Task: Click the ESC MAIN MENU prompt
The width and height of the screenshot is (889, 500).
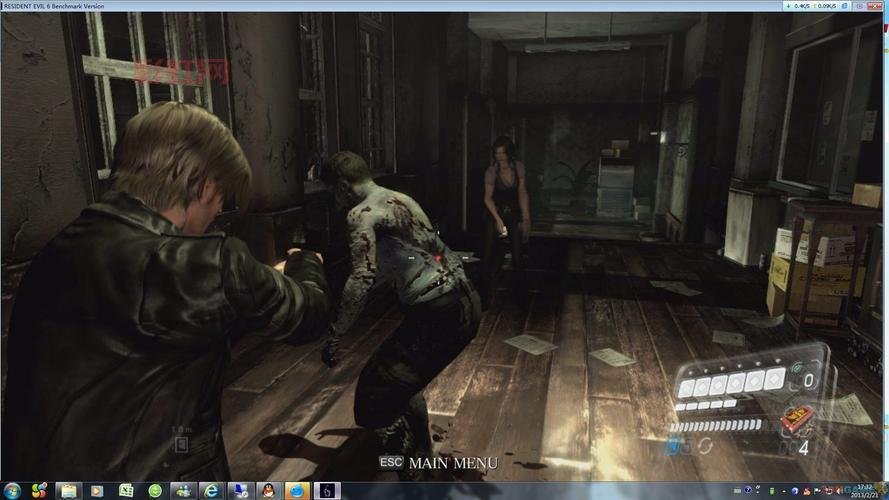Action: [438, 463]
